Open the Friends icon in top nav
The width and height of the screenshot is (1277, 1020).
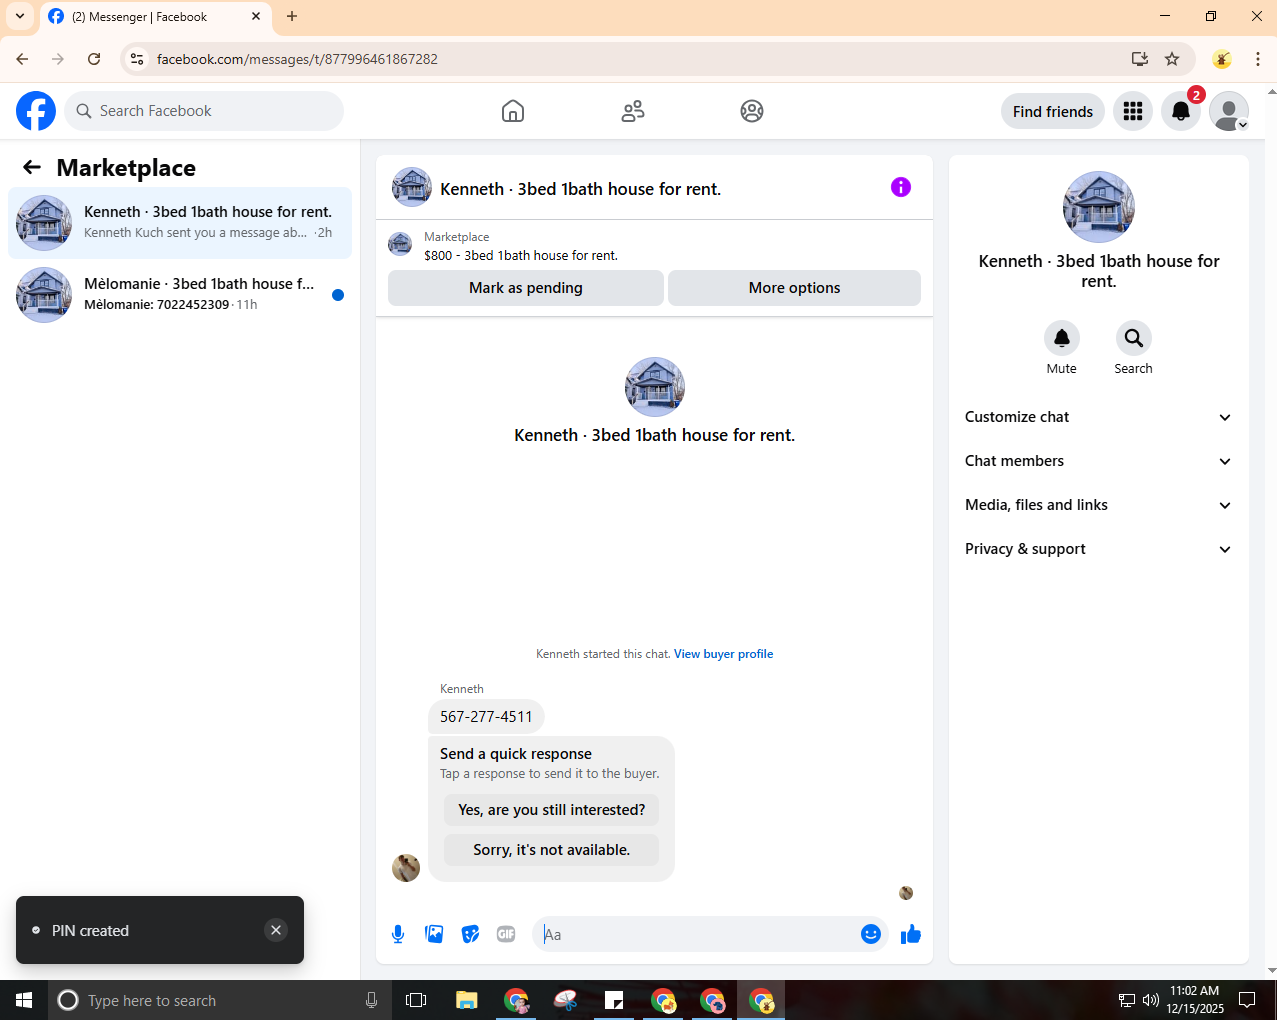633,111
